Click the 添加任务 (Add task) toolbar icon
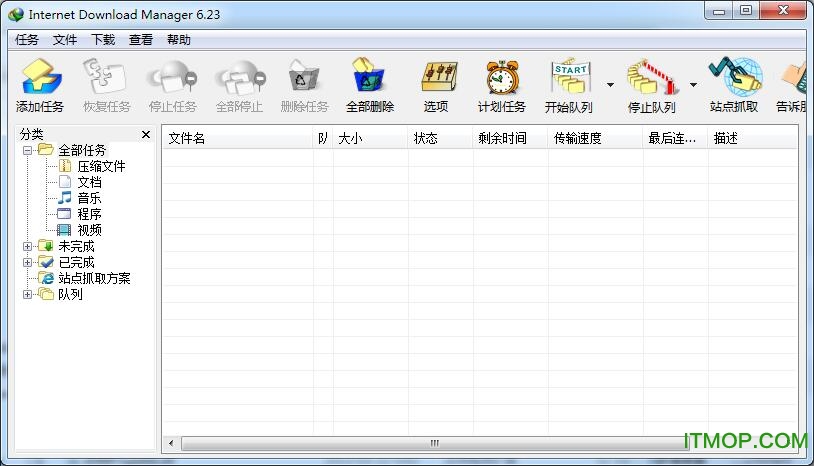Screen dimensions: 814x466 point(40,76)
